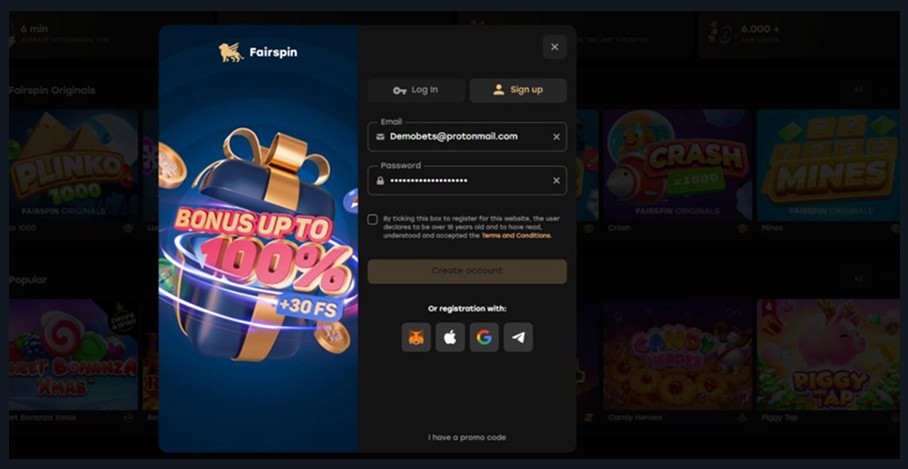Open the Mines game thumbnail

pos(827,165)
